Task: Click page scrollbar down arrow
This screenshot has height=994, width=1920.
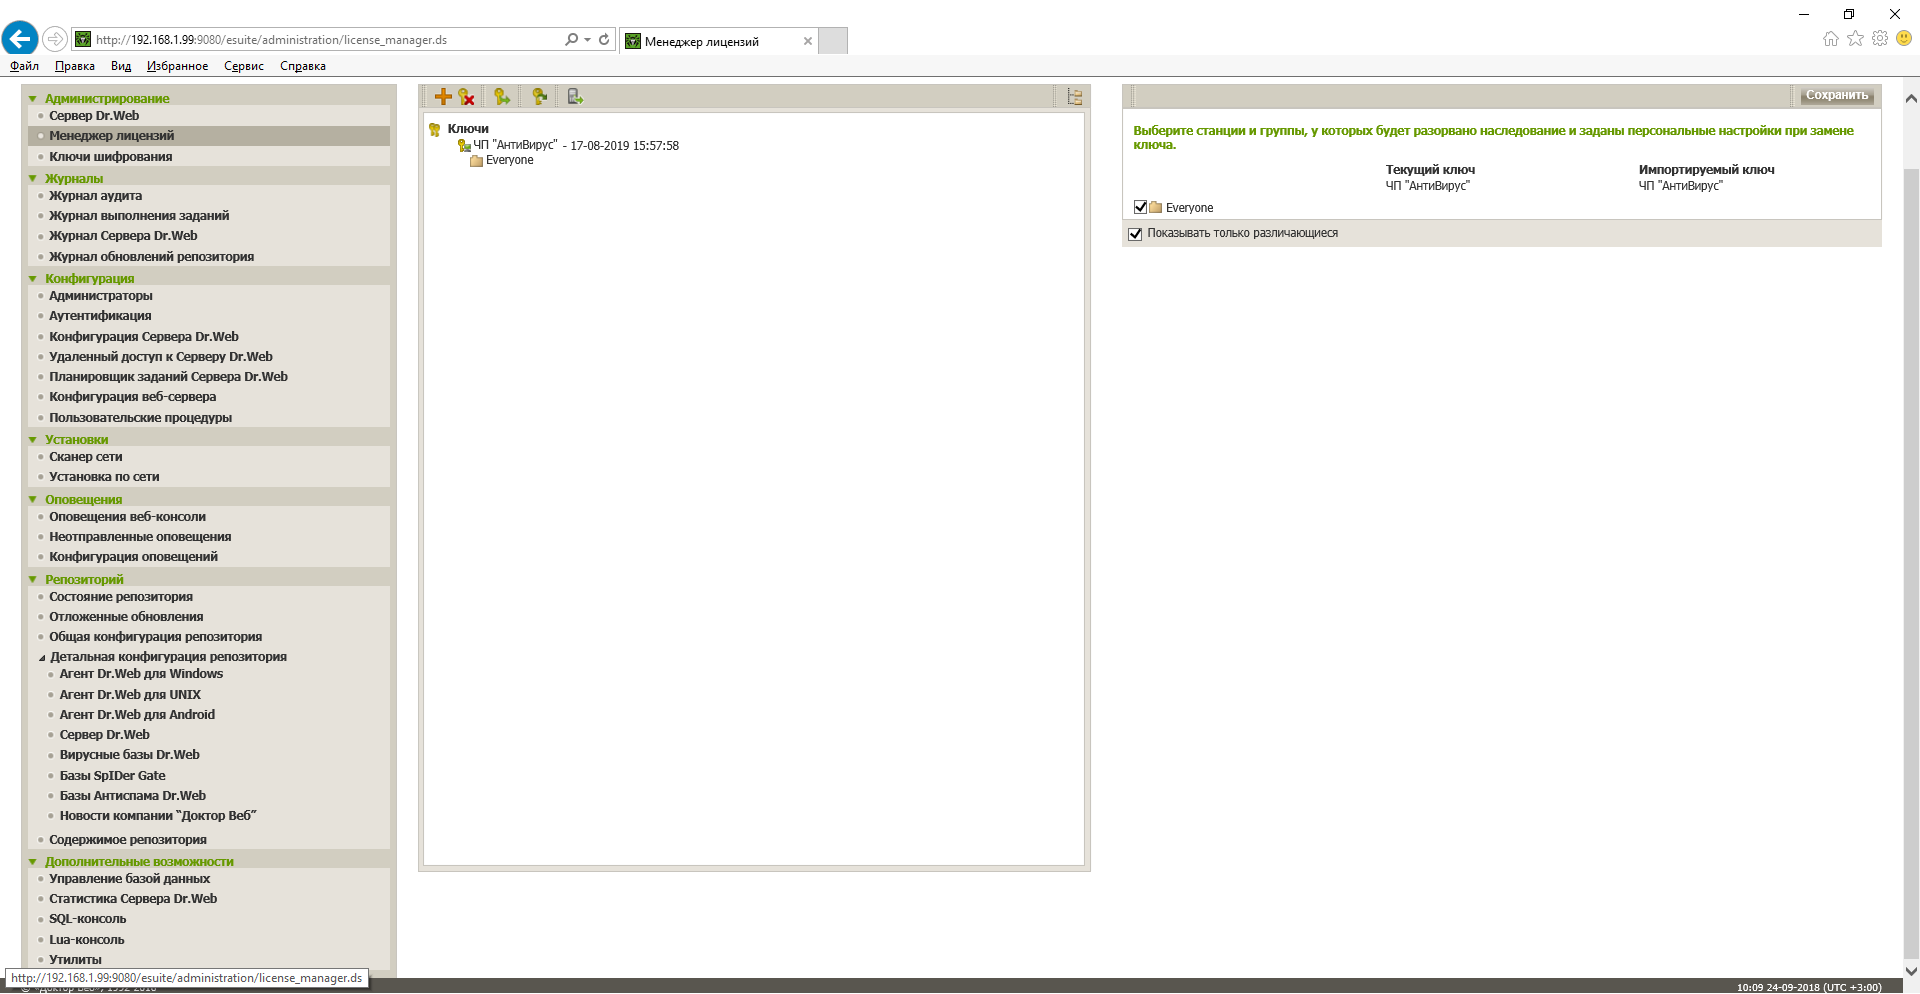Action: coord(1911,970)
